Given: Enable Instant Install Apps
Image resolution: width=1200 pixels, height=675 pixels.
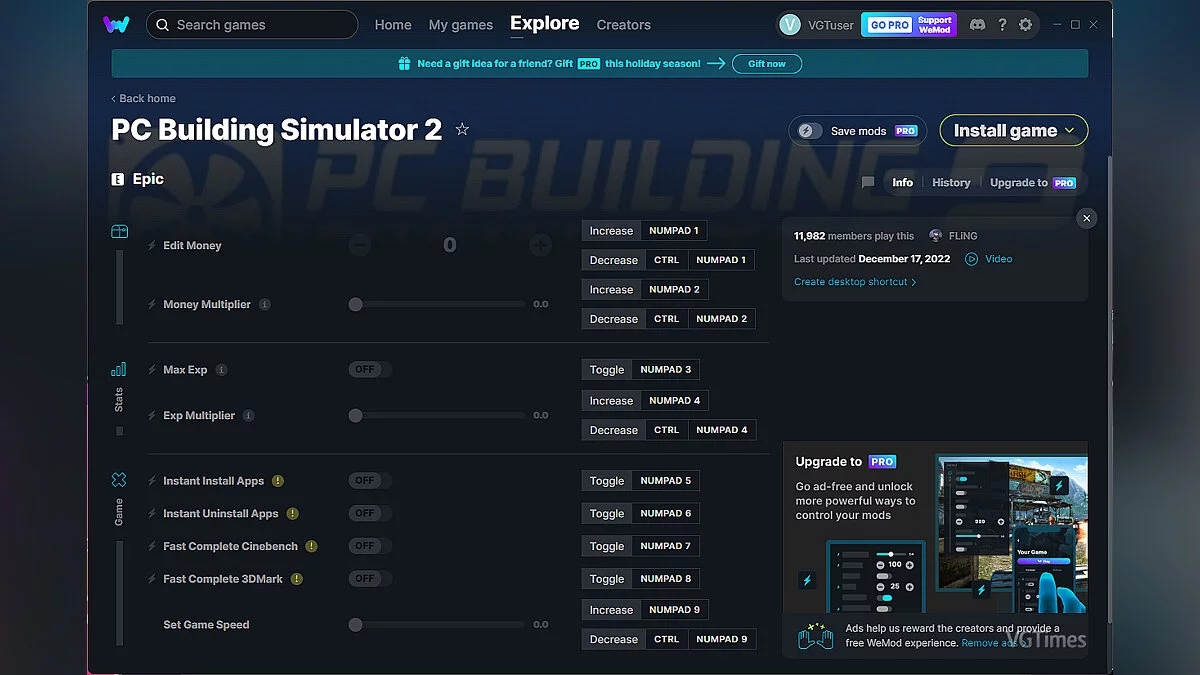Looking at the screenshot, I should pyautogui.click(x=369, y=480).
